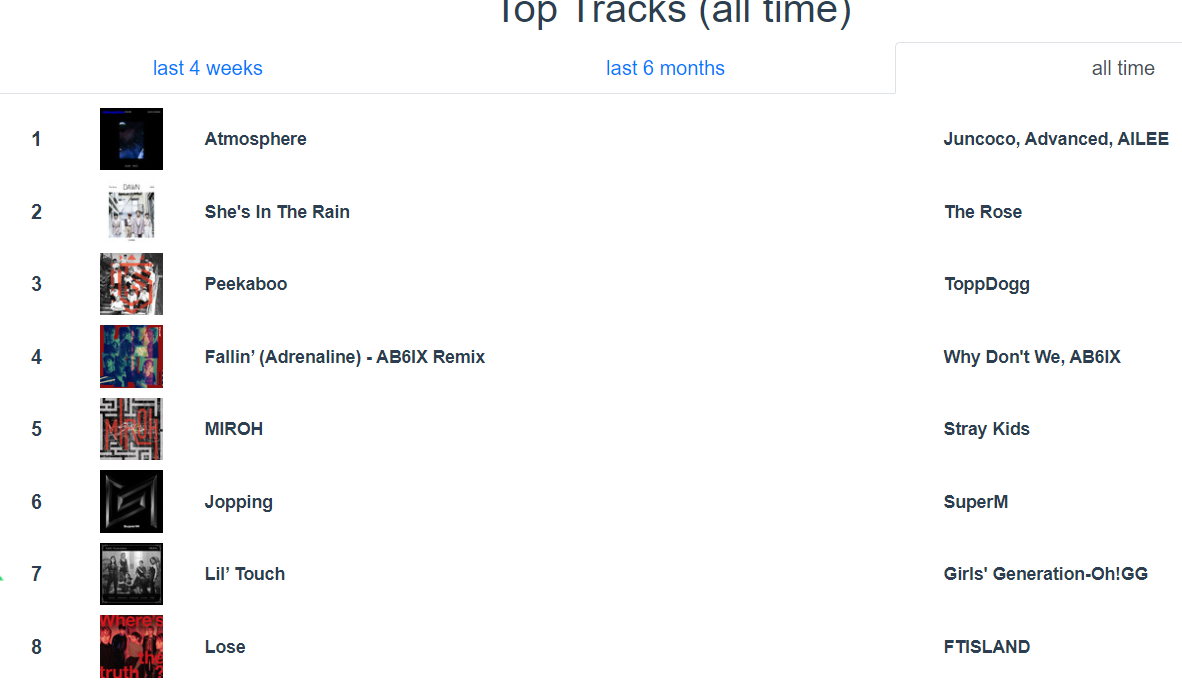Image resolution: width=1182 pixels, height=683 pixels.
Task: Click the Lose album cover image
Action: click(131, 647)
